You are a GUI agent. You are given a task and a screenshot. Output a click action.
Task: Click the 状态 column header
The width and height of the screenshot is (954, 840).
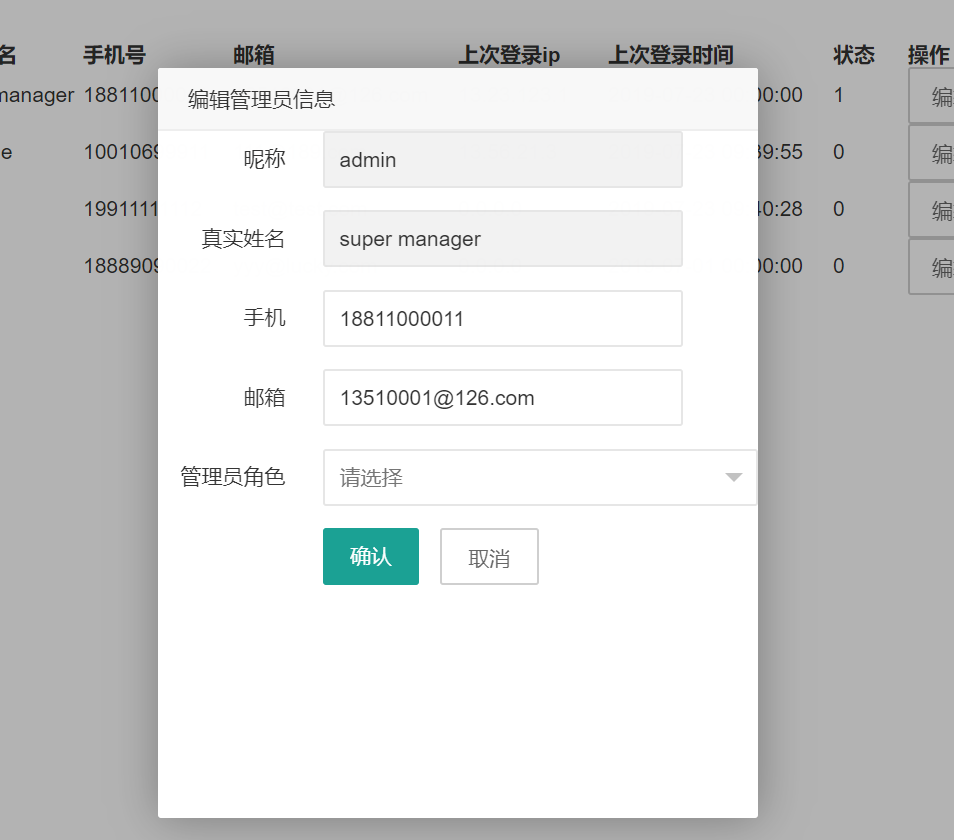[x=854, y=55]
